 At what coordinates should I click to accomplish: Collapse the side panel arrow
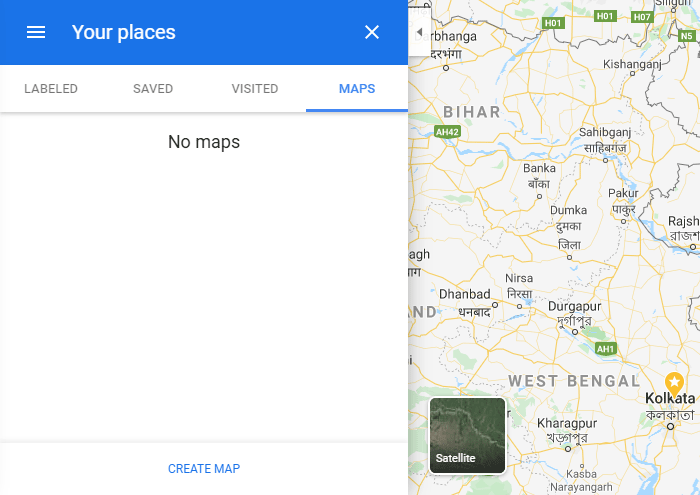(x=419, y=32)
